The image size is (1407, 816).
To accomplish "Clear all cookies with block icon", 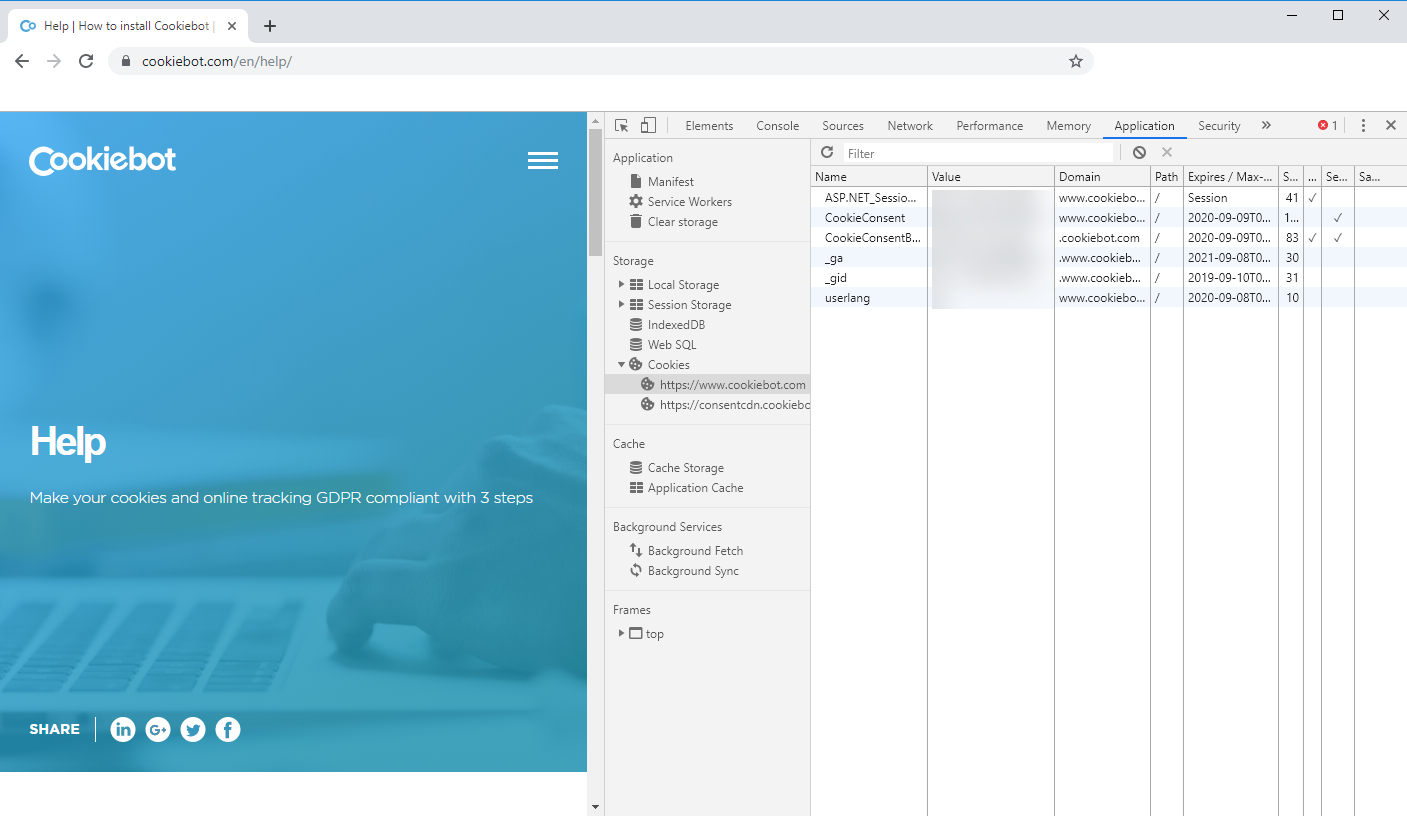I will tap(1139, 153).
